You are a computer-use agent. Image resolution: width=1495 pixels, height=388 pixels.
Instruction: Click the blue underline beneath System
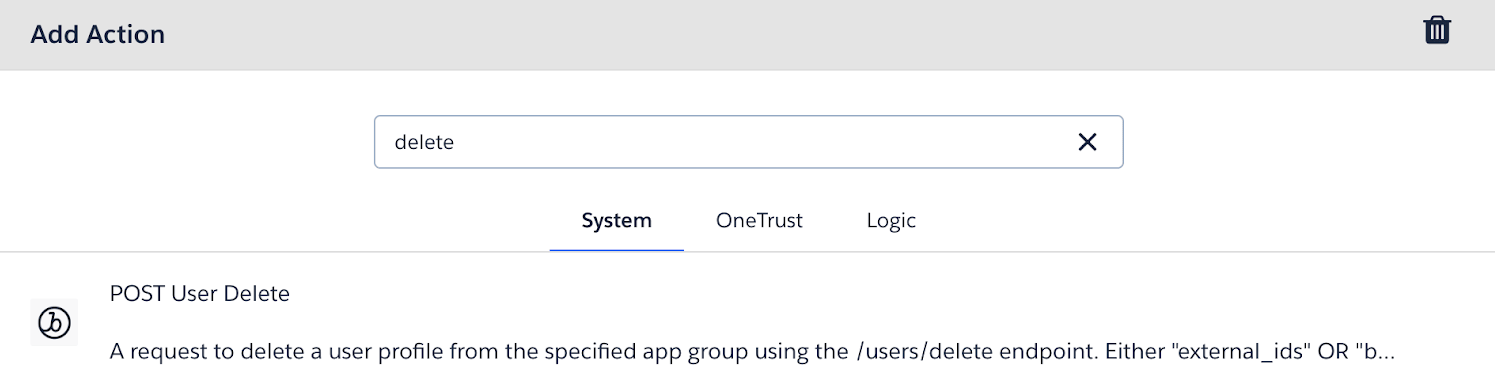[x=616, y=250]
